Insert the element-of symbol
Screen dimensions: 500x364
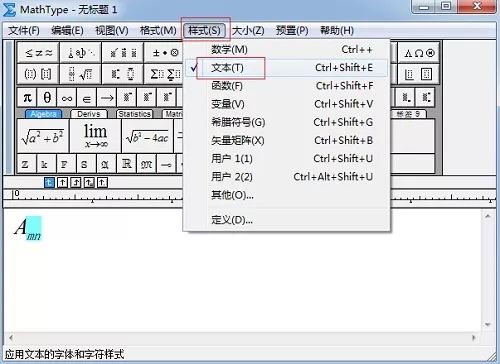pyautogui.click(x=87, y=98)
